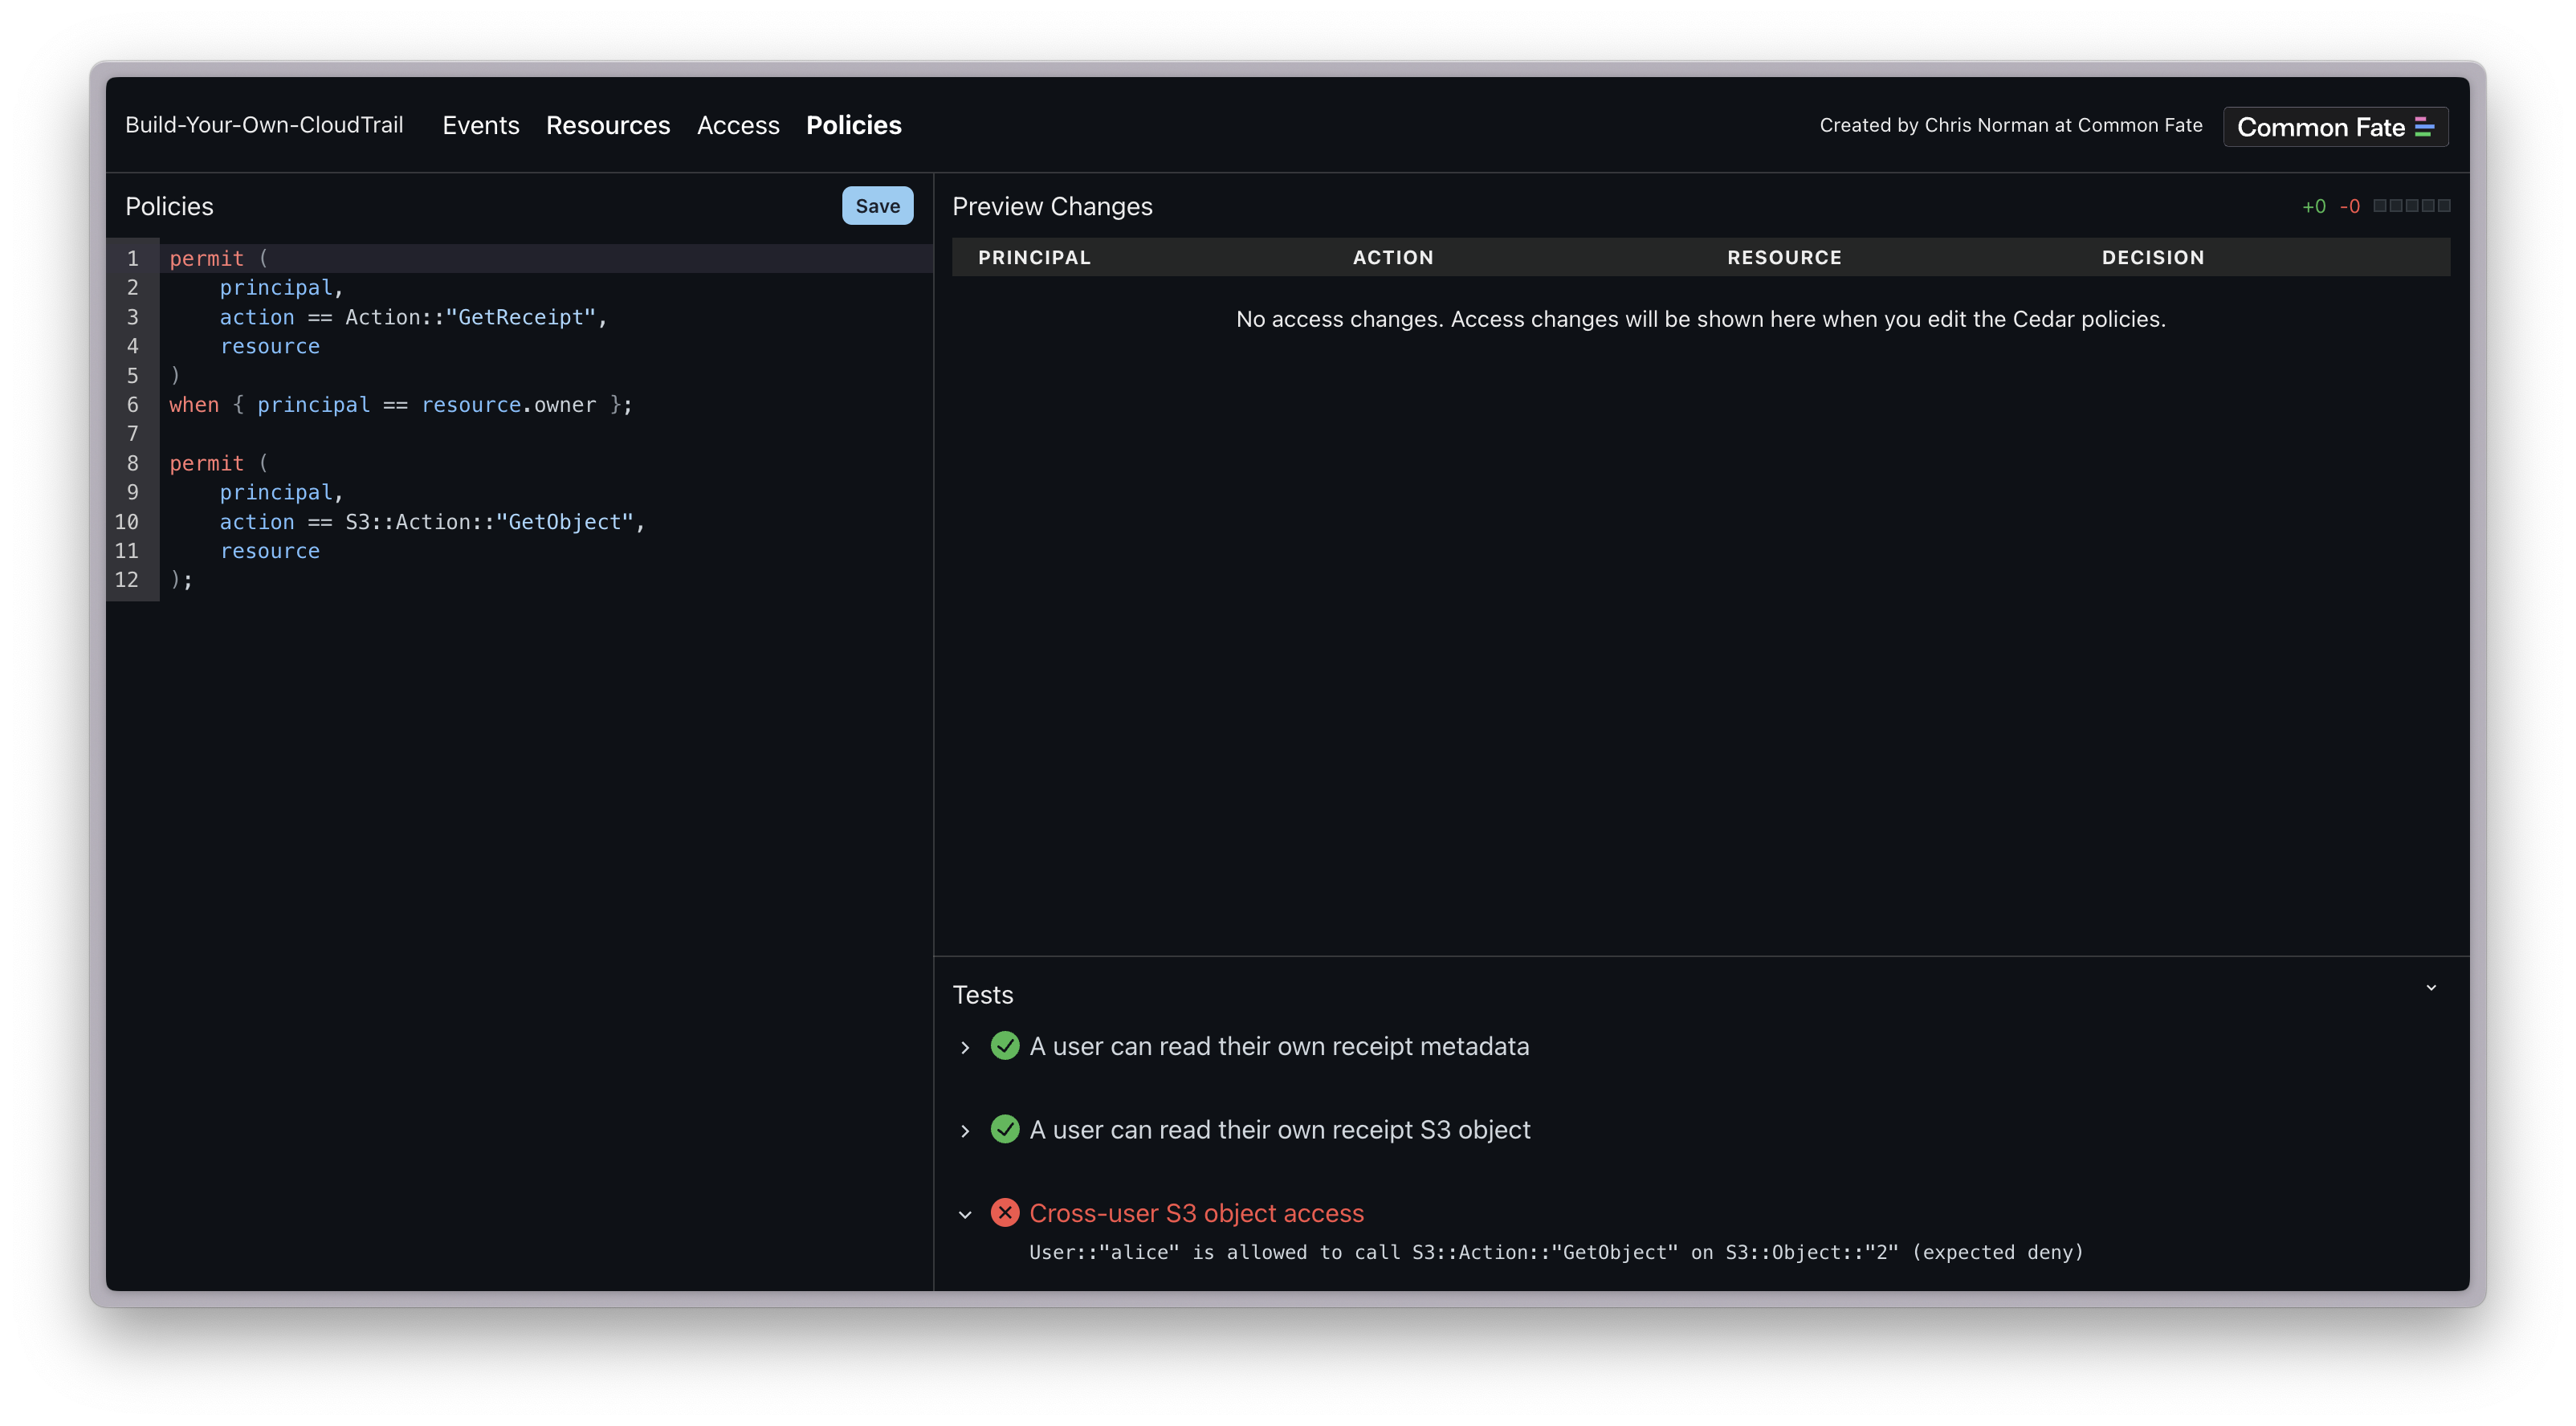
Task: Click the Save button
Action: tap(876, 206)
